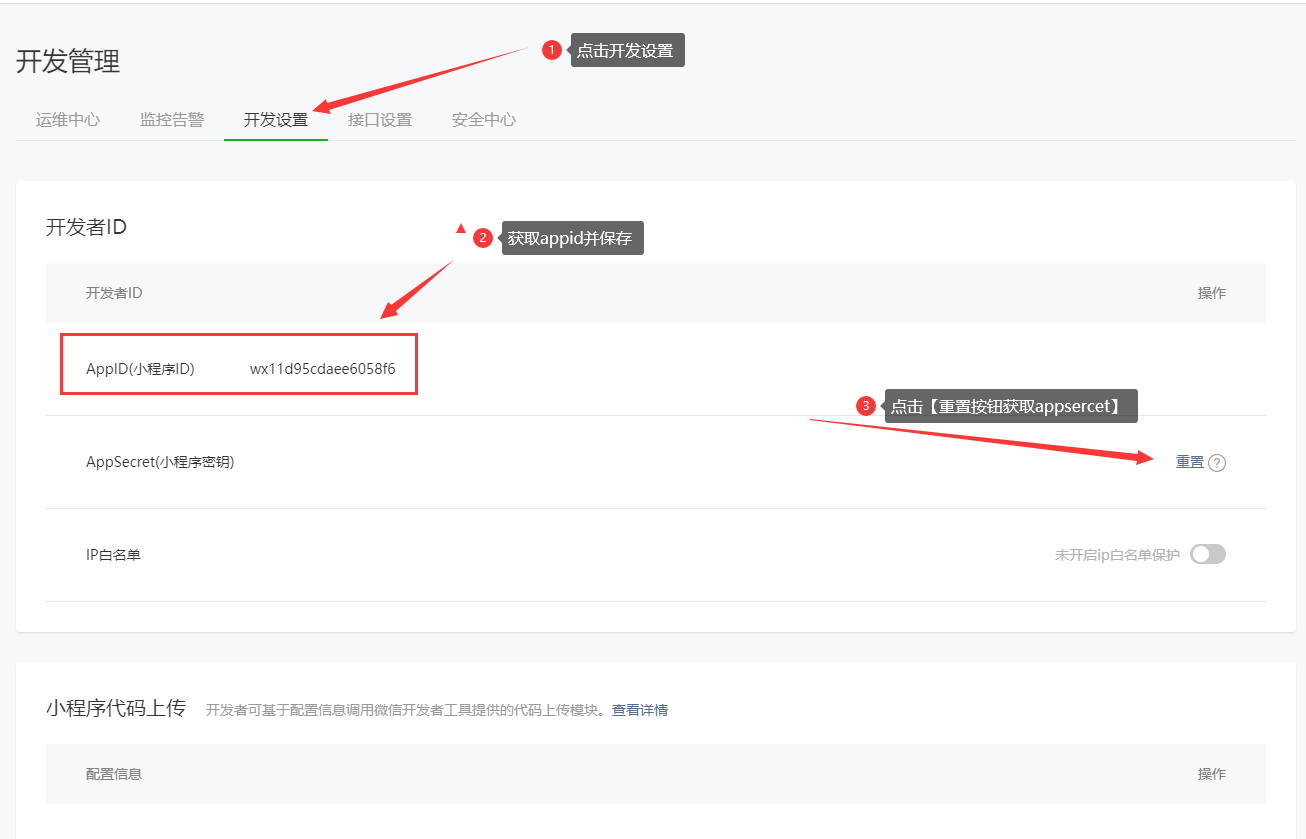The height and width of the screenshot is (839, 1306).
Task: Click the 重置按钮获取appsercet annotation label
Action: coord(1010,406)
